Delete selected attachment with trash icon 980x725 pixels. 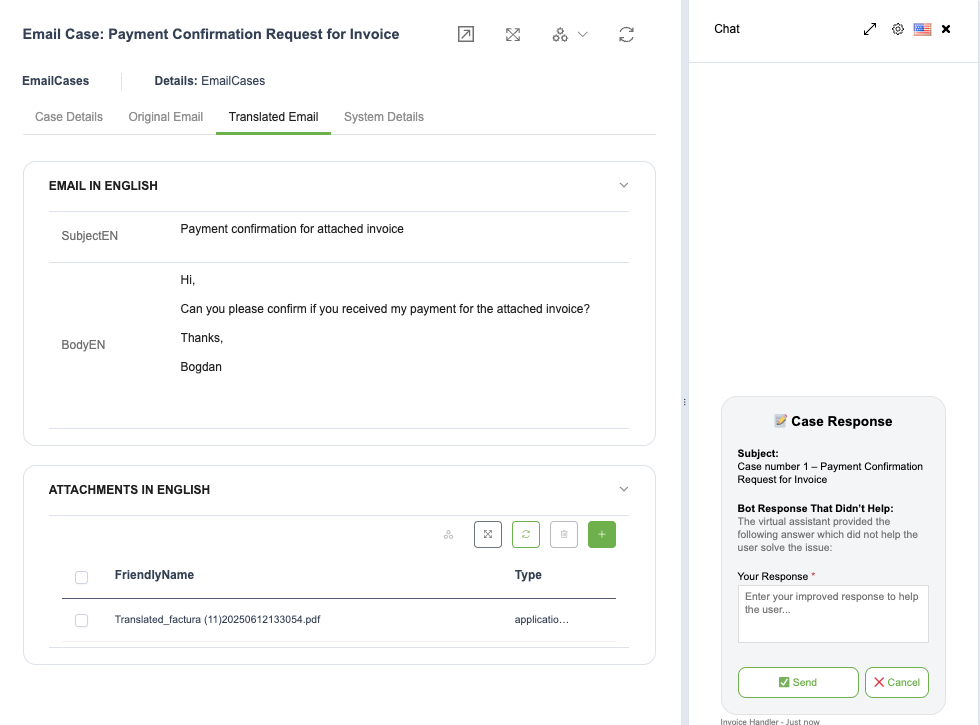click(x=564, y=534)
